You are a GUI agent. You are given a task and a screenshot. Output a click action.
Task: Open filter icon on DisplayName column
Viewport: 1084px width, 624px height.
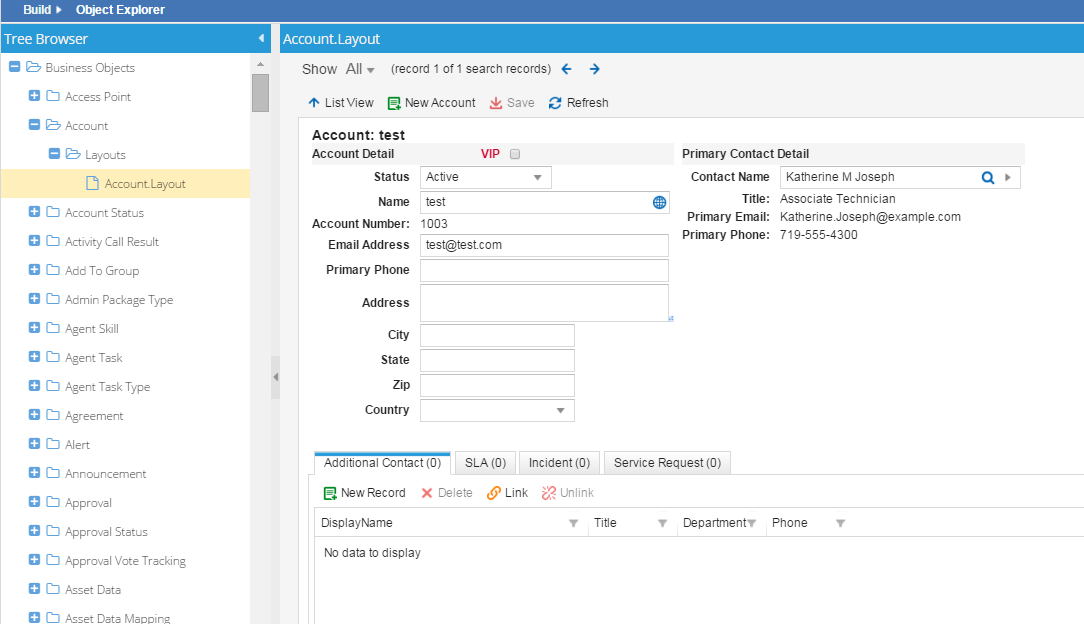click(573, 523)
